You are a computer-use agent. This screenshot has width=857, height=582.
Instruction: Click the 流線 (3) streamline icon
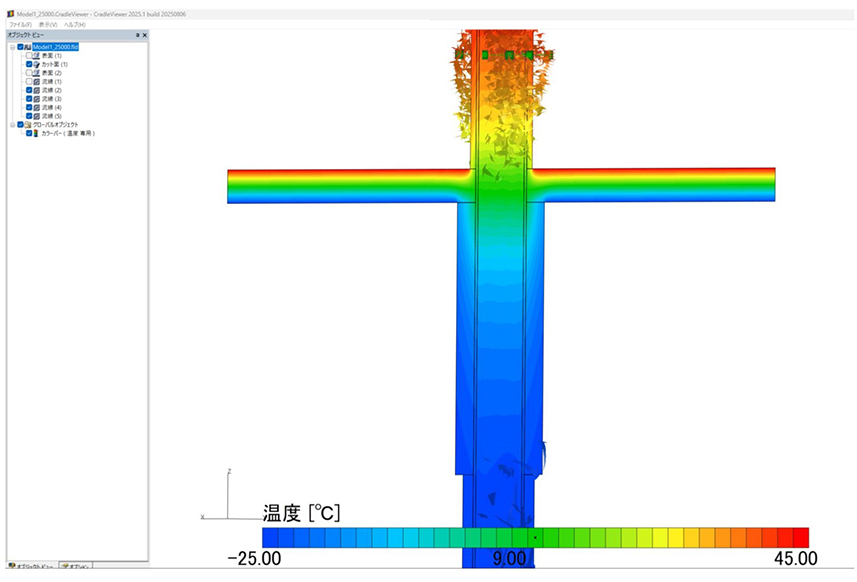pos(36,99)
